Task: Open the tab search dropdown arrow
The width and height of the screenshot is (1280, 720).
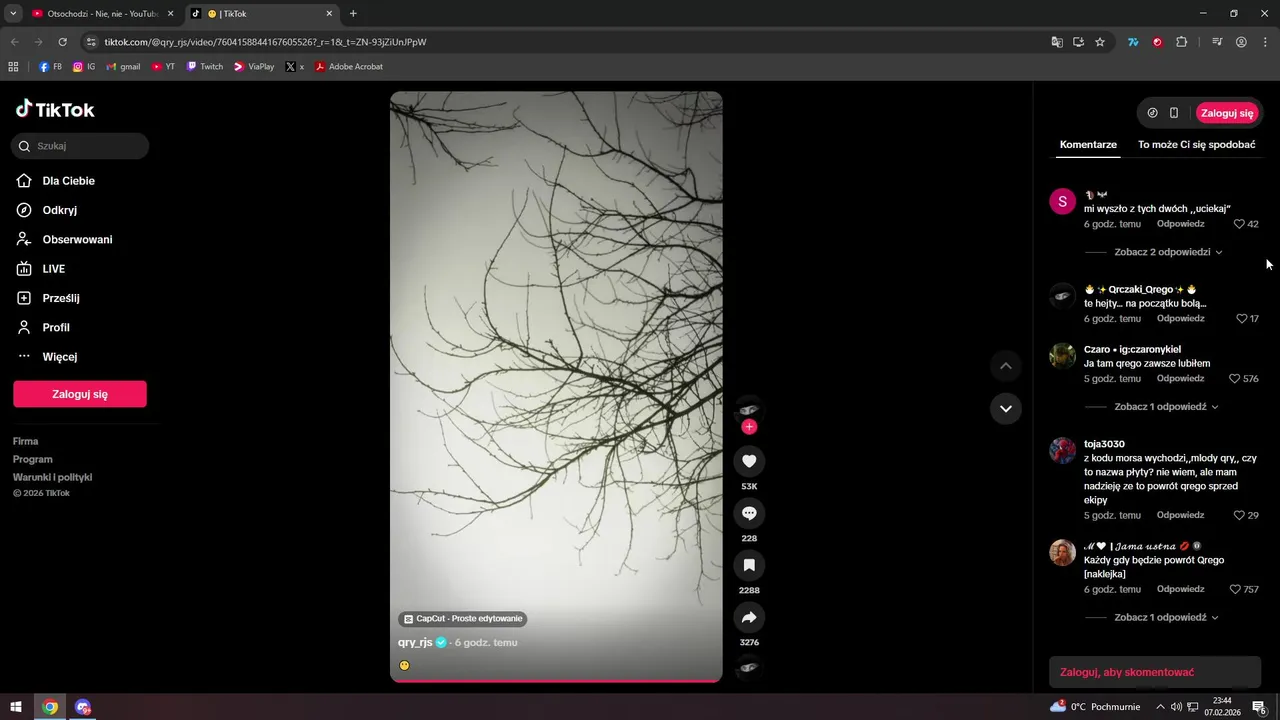Action: 13,14
